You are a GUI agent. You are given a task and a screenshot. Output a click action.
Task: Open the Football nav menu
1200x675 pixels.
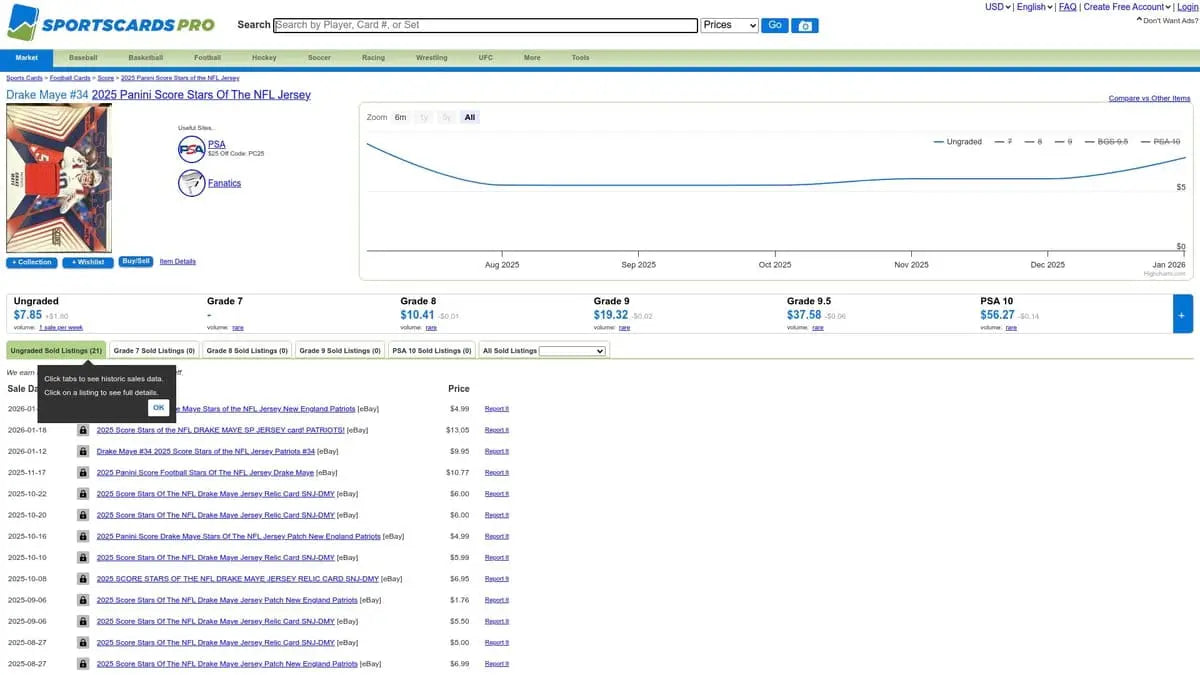pos(207,58)
